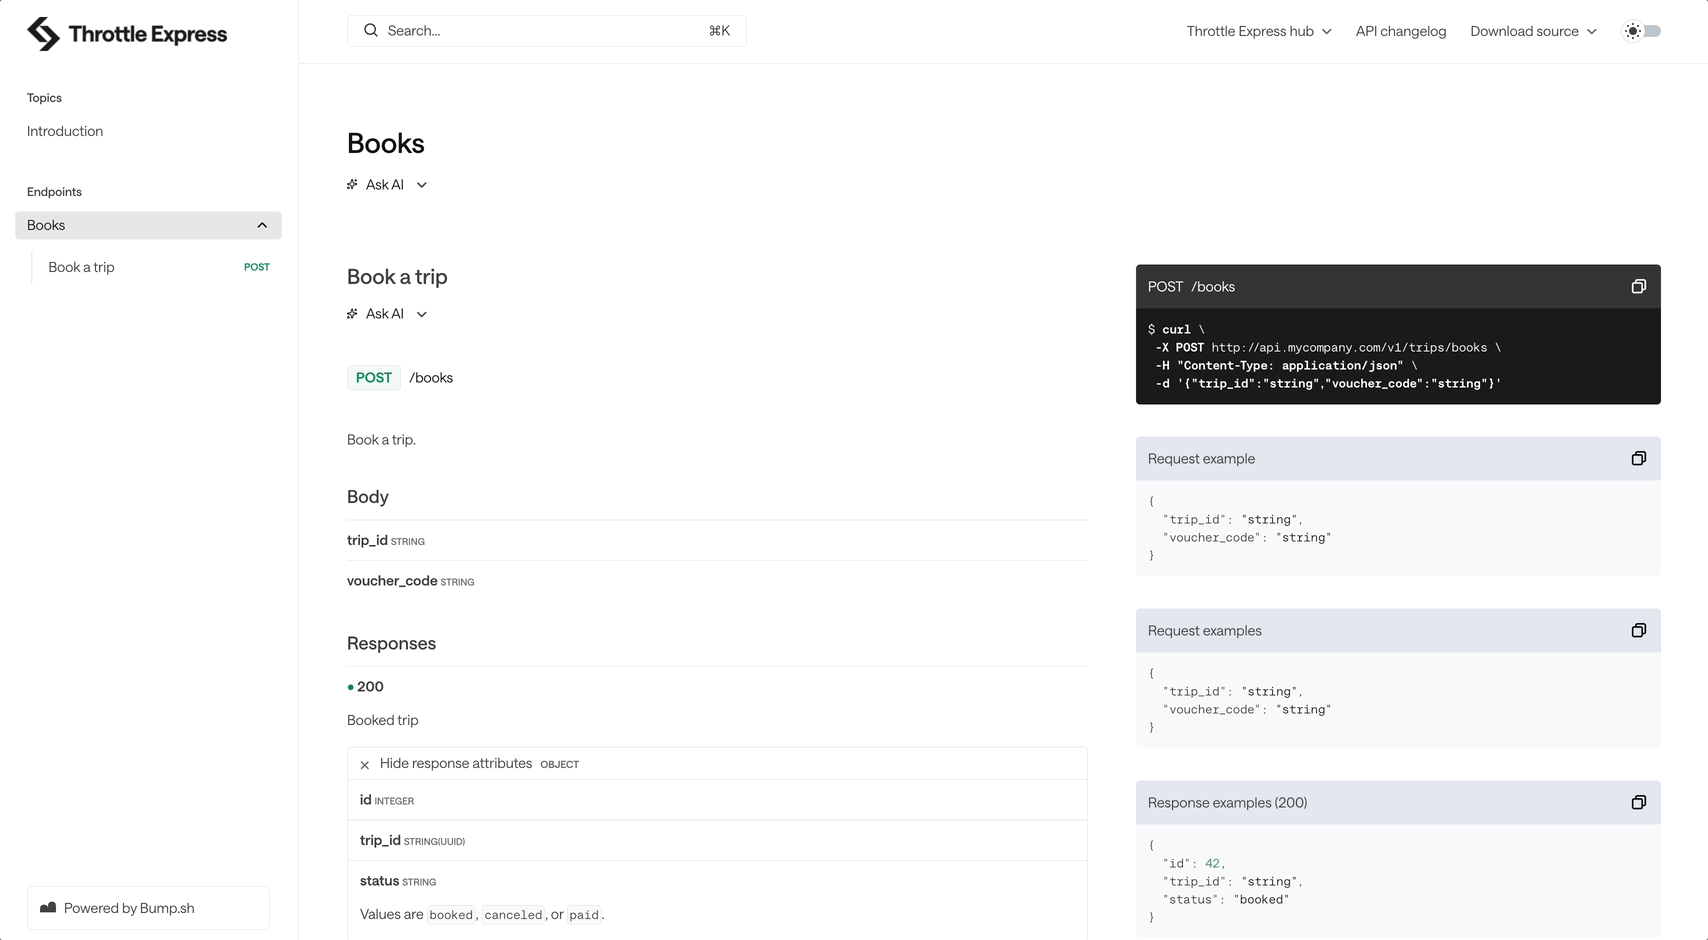Copy the Request examples payload
The width and height of the screenshot is (1708, 940).
point(1638,630)
